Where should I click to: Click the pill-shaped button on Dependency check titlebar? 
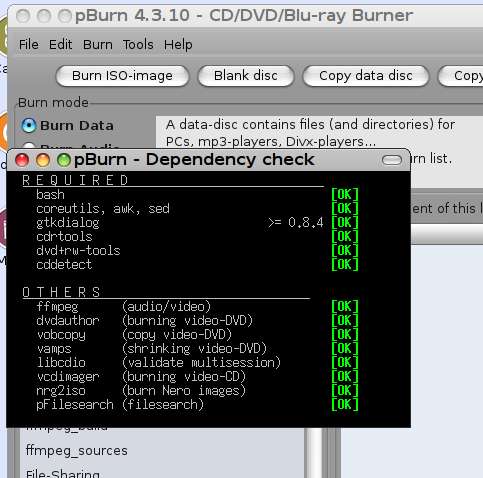392,160
